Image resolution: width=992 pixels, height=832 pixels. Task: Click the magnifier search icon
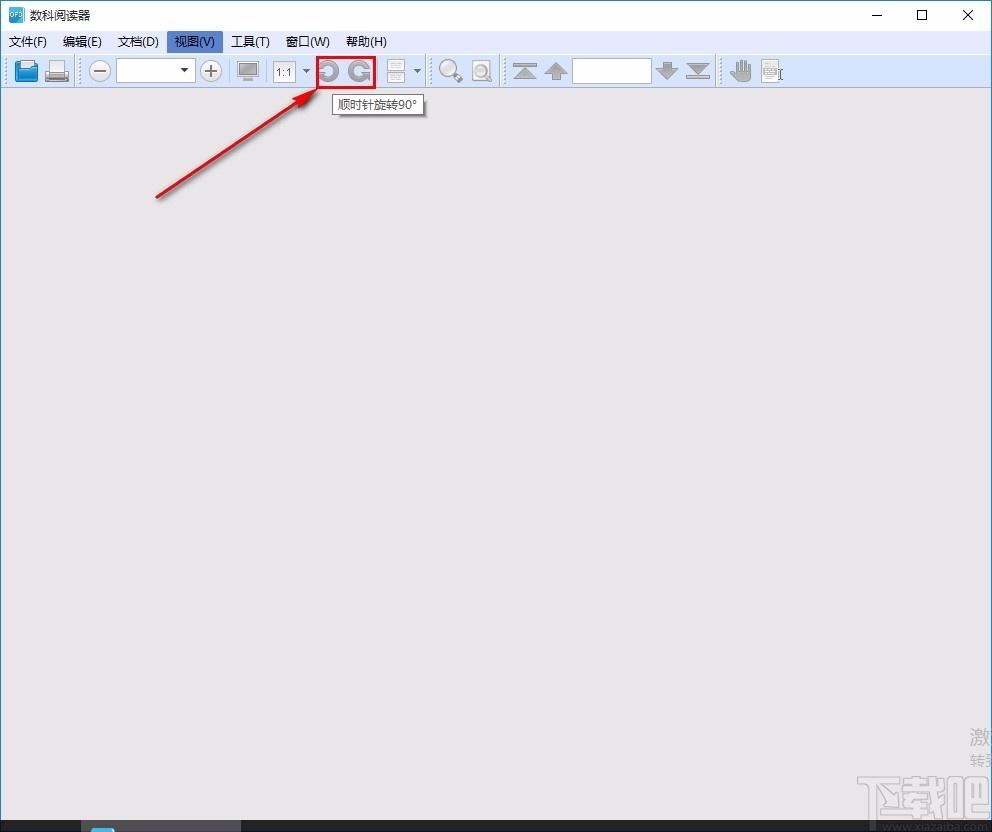(x=450, y=71)
